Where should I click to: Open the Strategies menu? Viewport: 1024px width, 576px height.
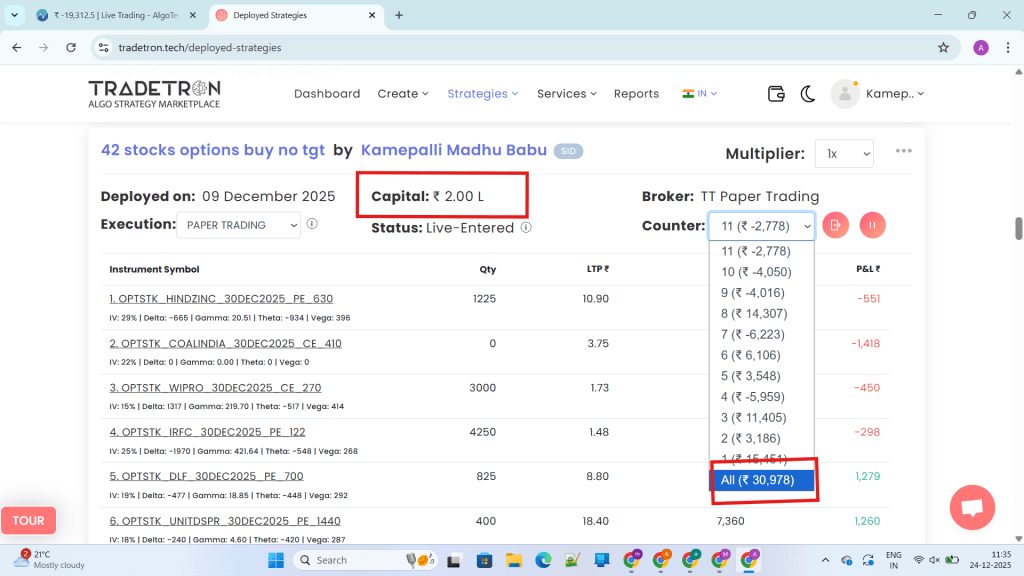(x=482, y=94)
